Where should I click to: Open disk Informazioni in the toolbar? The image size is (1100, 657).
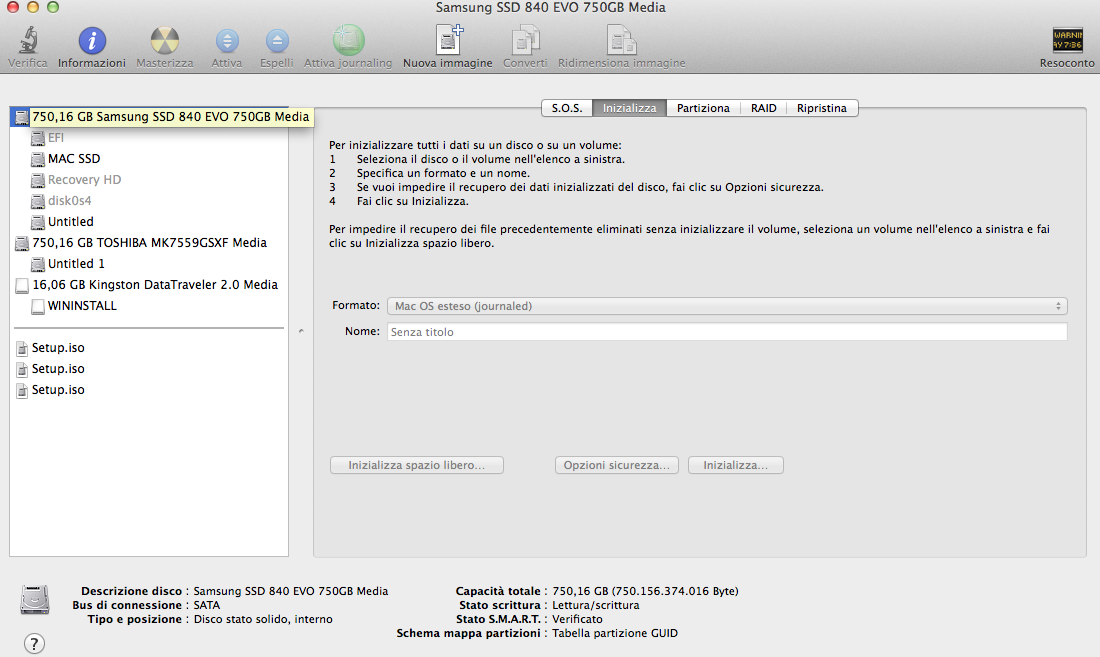click(92, 41)
